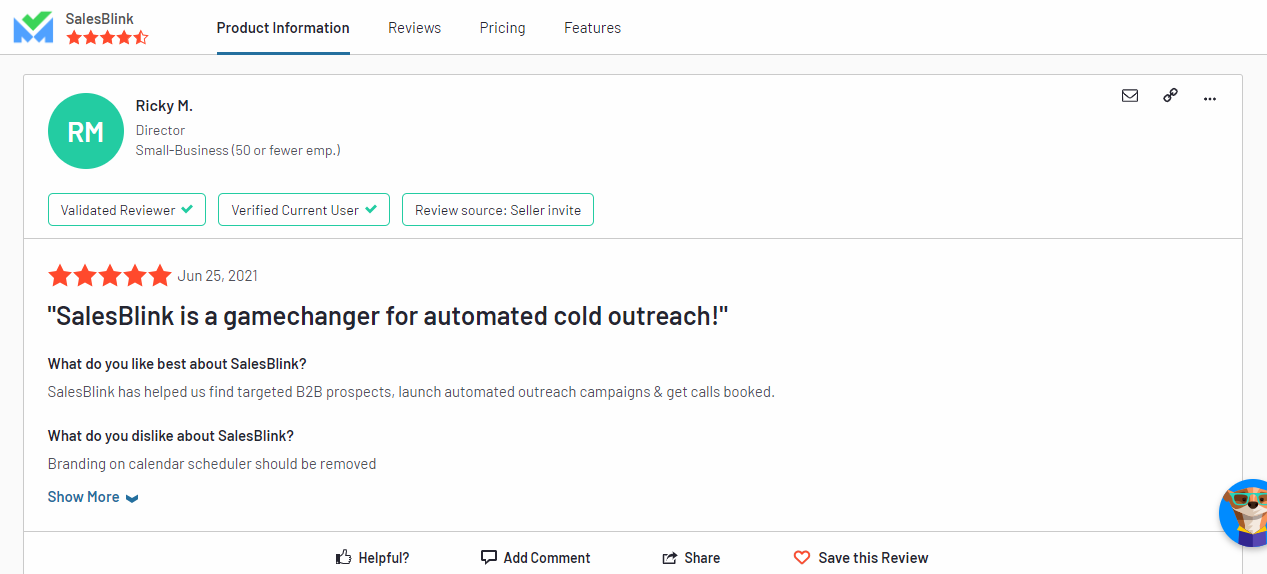This screenshot has height=574, width=1267.
Task: Click the thumbs-up icon
Action: tap(344, 557)
